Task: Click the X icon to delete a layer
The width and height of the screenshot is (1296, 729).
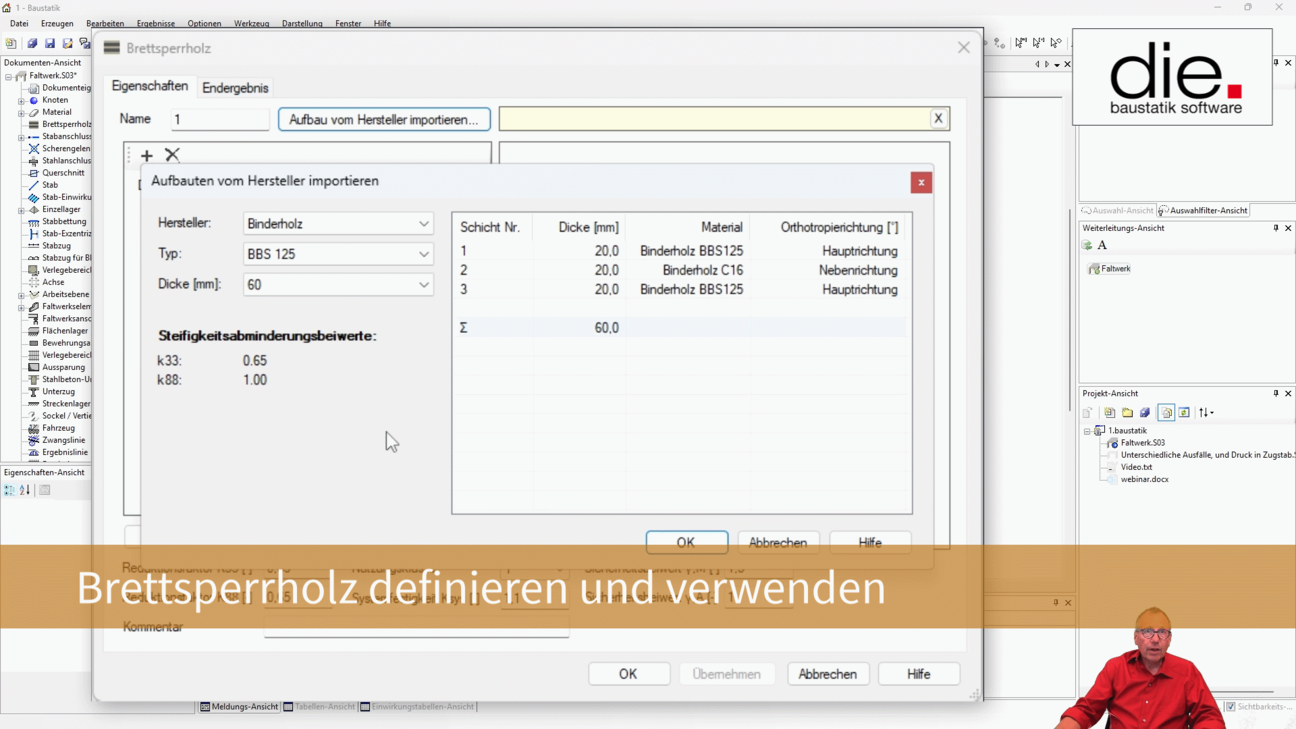Action: (172, 155)
